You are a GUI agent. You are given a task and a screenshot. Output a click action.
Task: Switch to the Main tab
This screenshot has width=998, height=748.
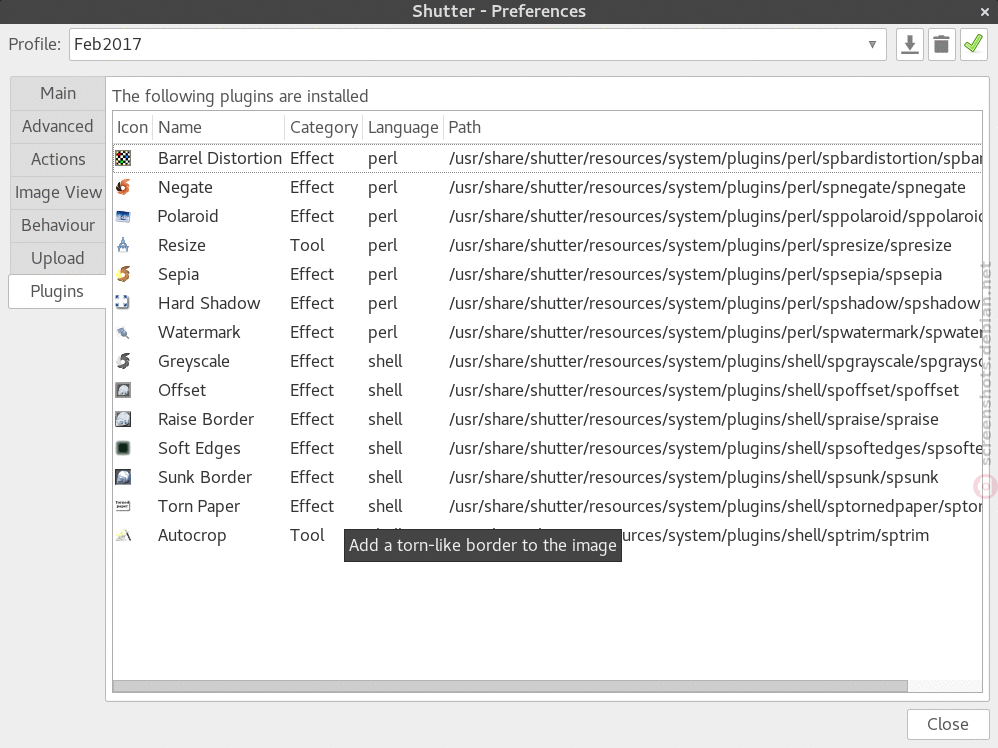click(x=58, y=94)
